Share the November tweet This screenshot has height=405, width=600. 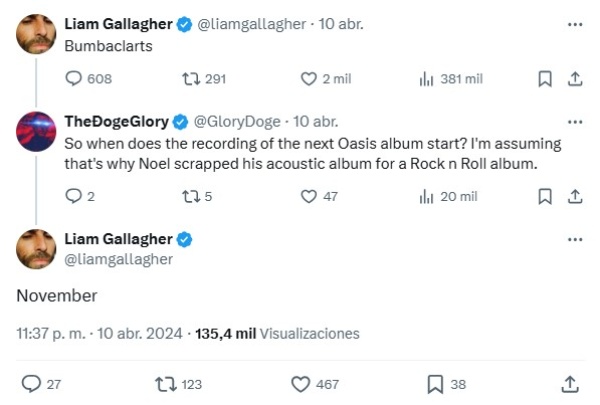(x=569, y=383)
